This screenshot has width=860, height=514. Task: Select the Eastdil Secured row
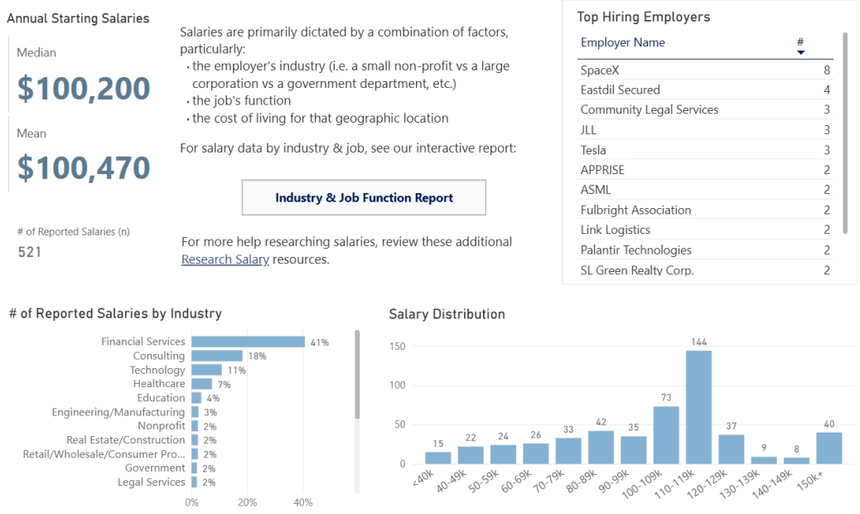tap(705, 90)
